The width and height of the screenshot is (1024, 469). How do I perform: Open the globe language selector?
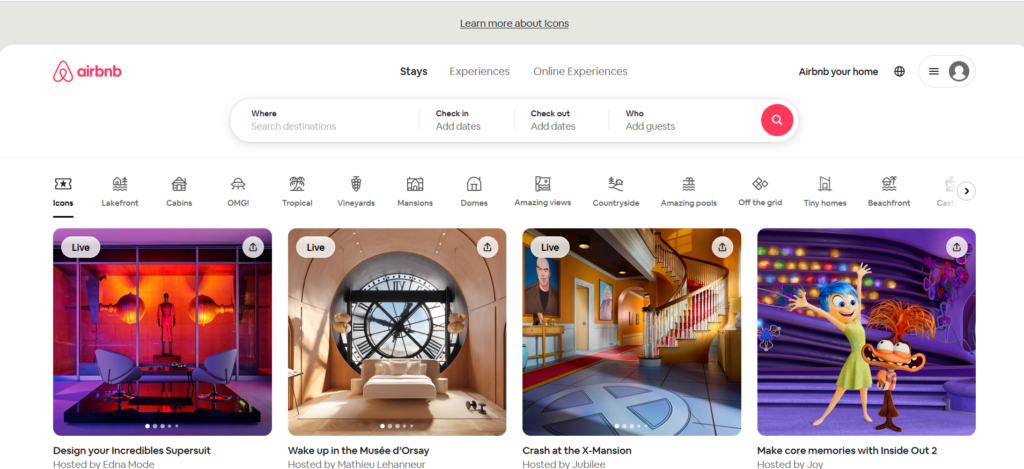[x=899, y=72]
